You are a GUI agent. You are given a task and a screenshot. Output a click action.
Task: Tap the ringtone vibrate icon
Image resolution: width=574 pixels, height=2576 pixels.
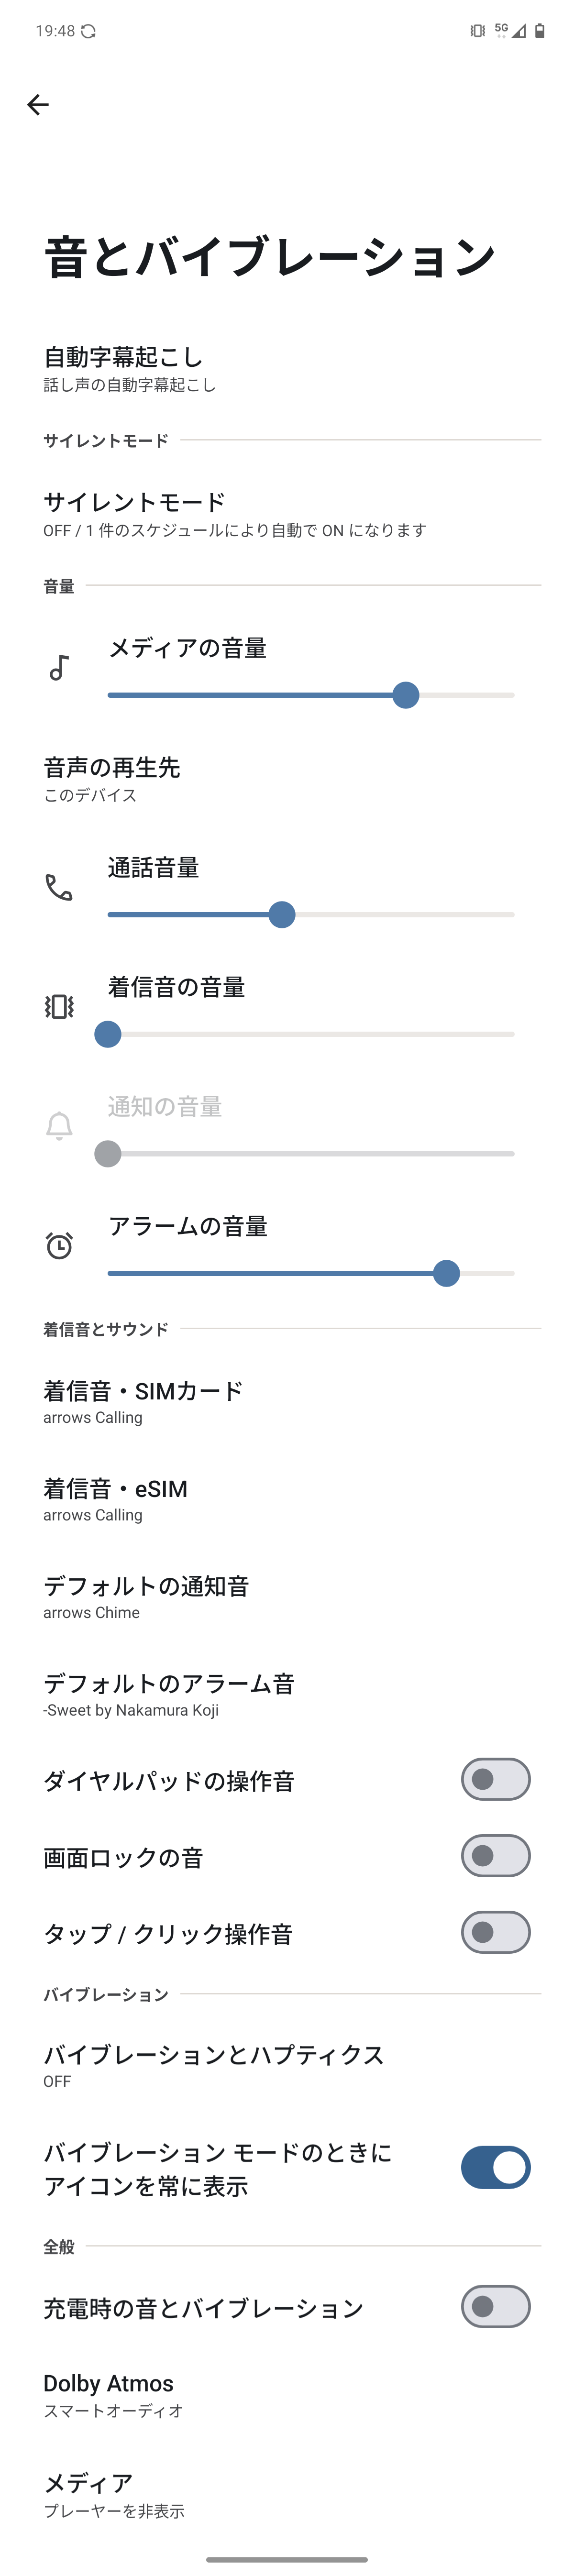click(x=59, y=1006)
